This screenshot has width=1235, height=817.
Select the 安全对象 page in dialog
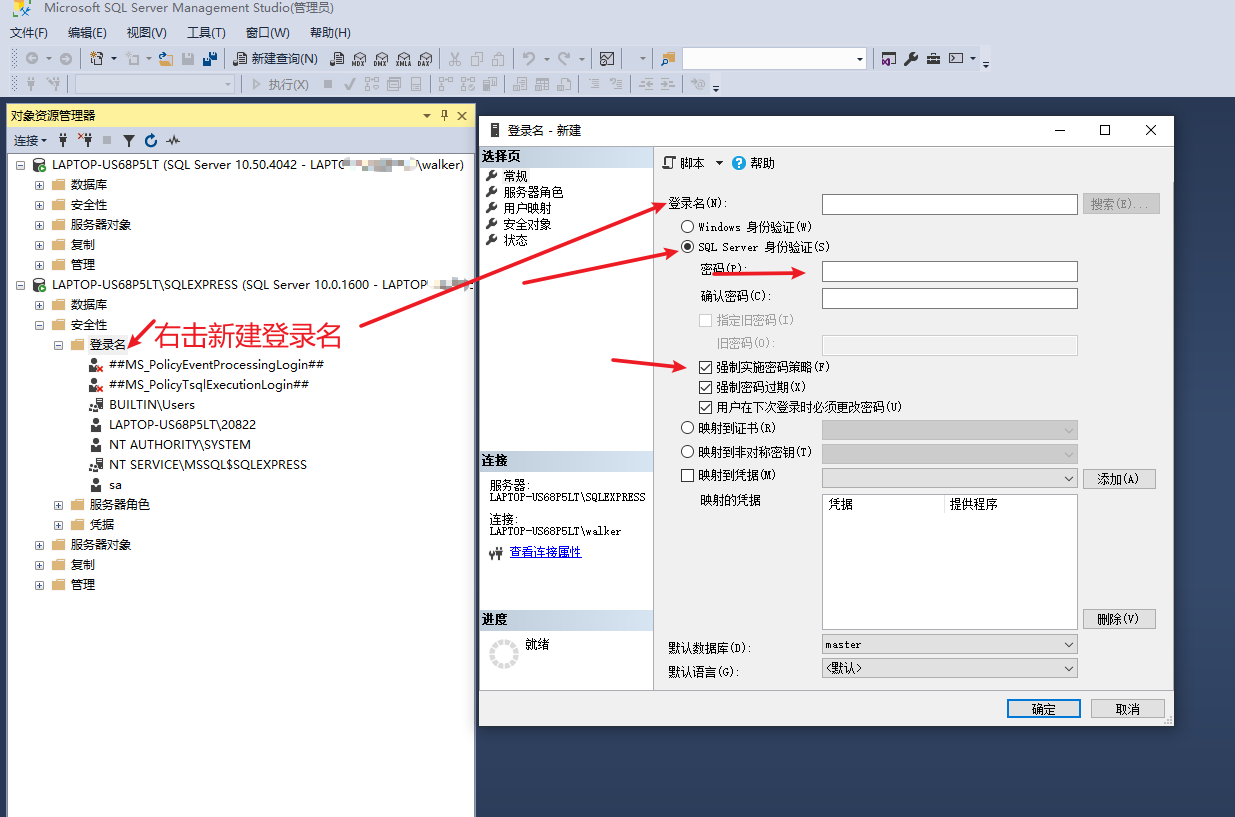(x=527, y=224)
